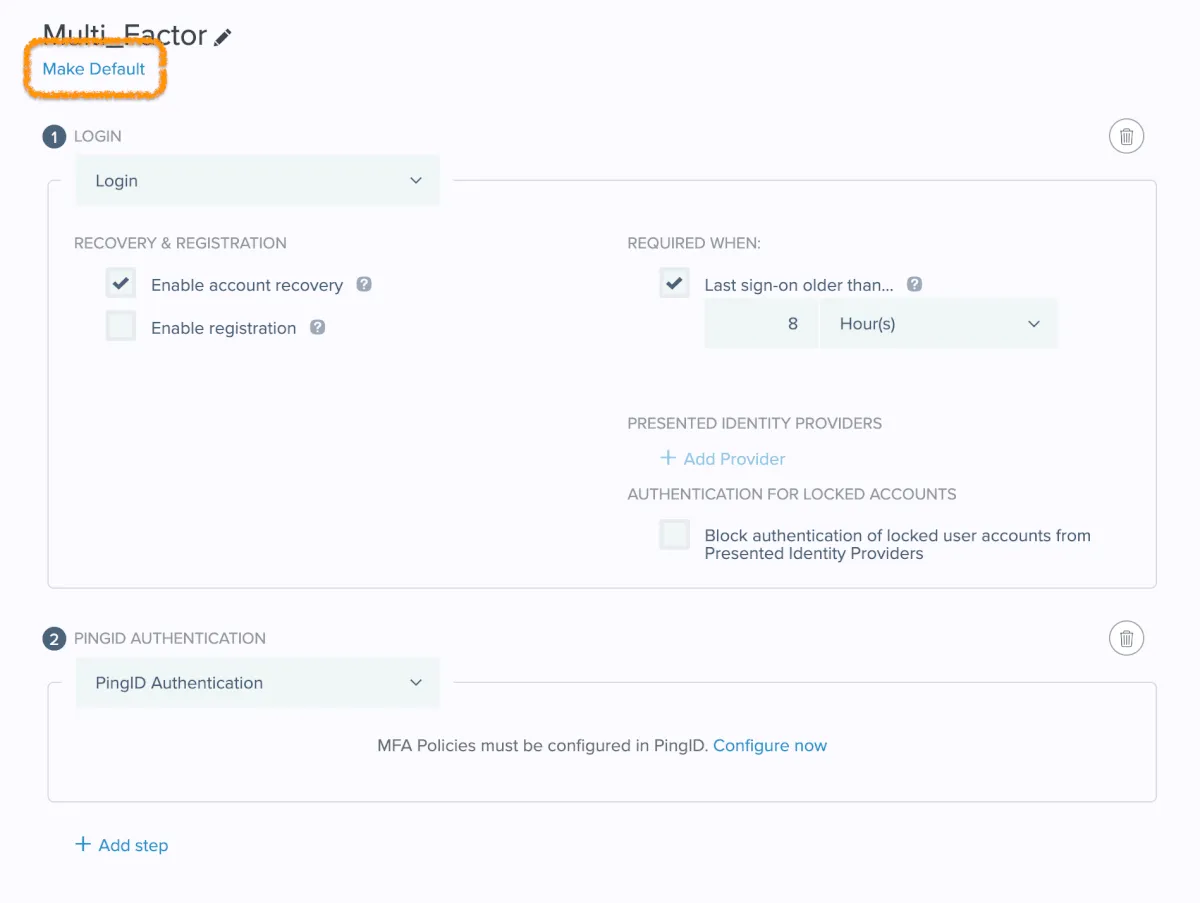Expand the Hour(s) time unit dropdown
The height and width of the screenshot is (903, 1200).
[938, 324]
